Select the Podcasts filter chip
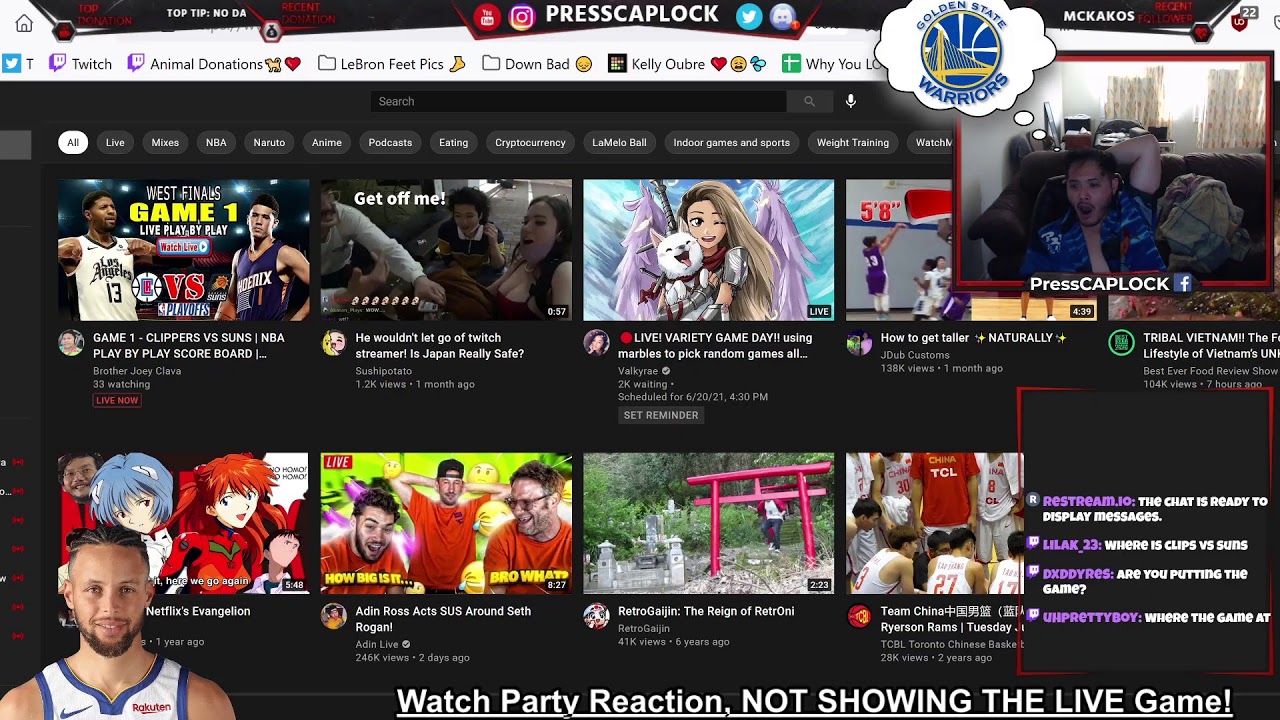The height and width of the screenshot is (720, 1280). pyautogui.click(x=390, y=143)
